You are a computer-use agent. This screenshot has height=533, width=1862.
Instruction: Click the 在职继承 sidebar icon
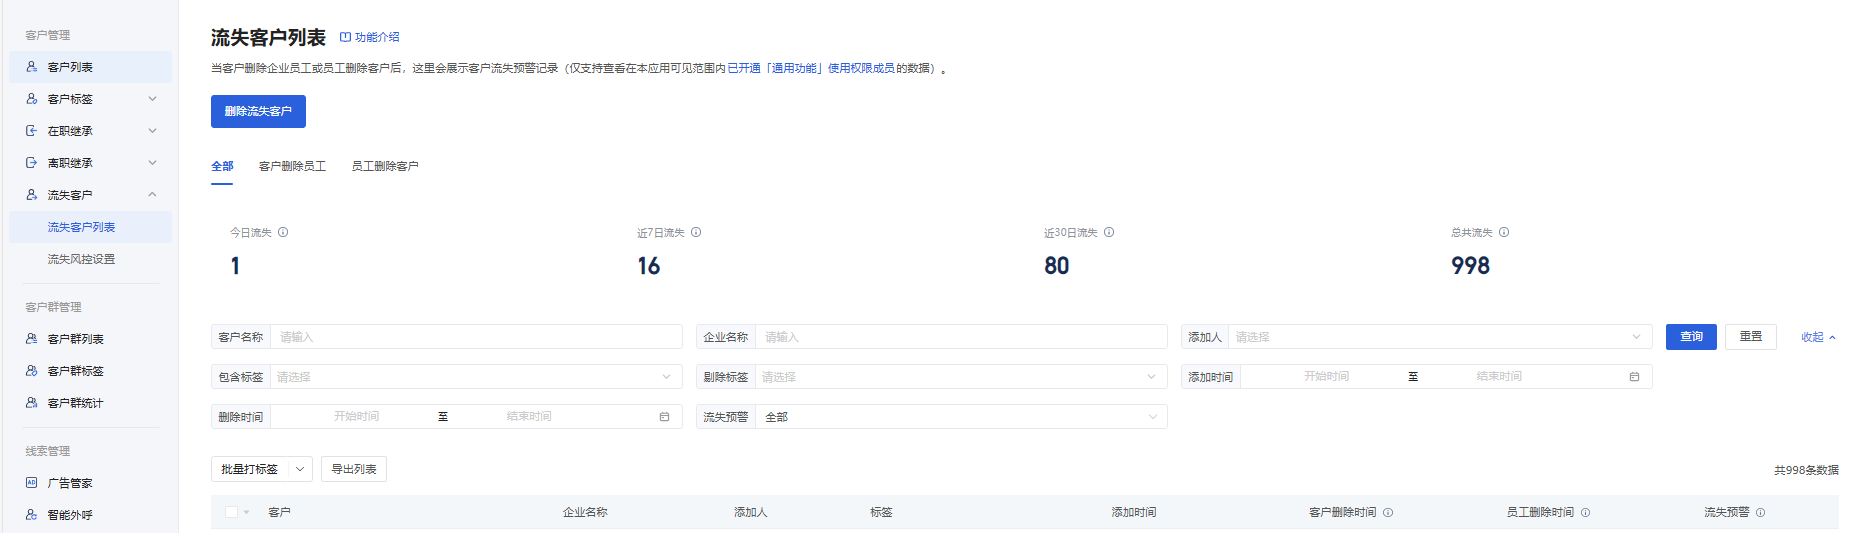[32, 131]
